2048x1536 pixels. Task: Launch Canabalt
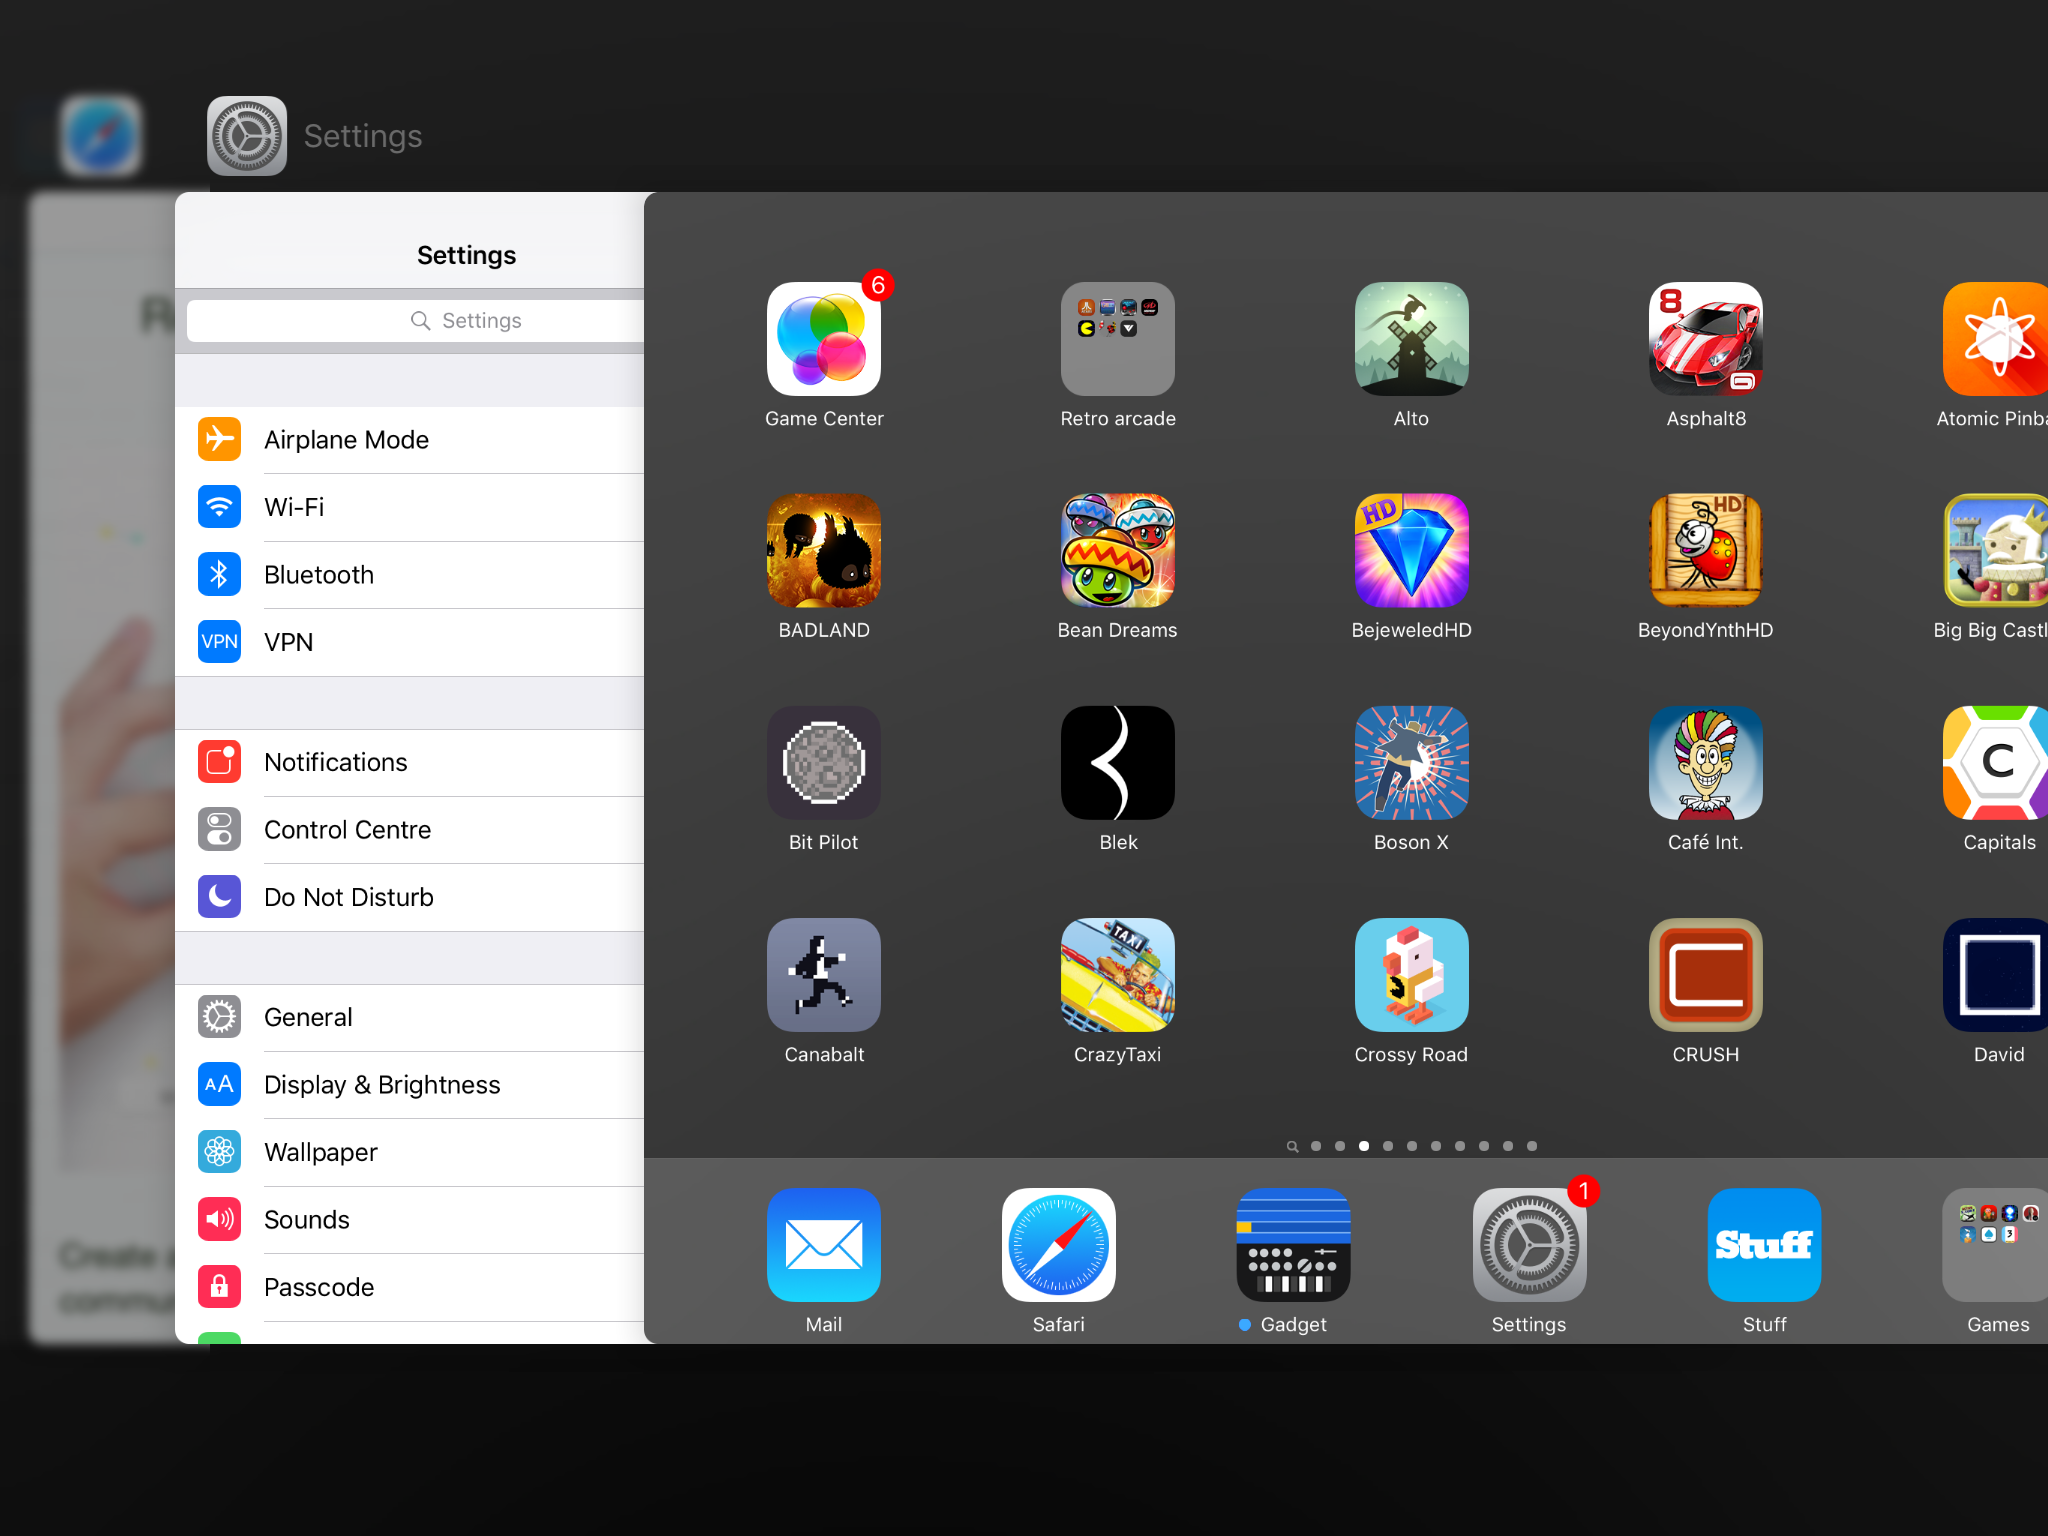(x=824, y=975)
